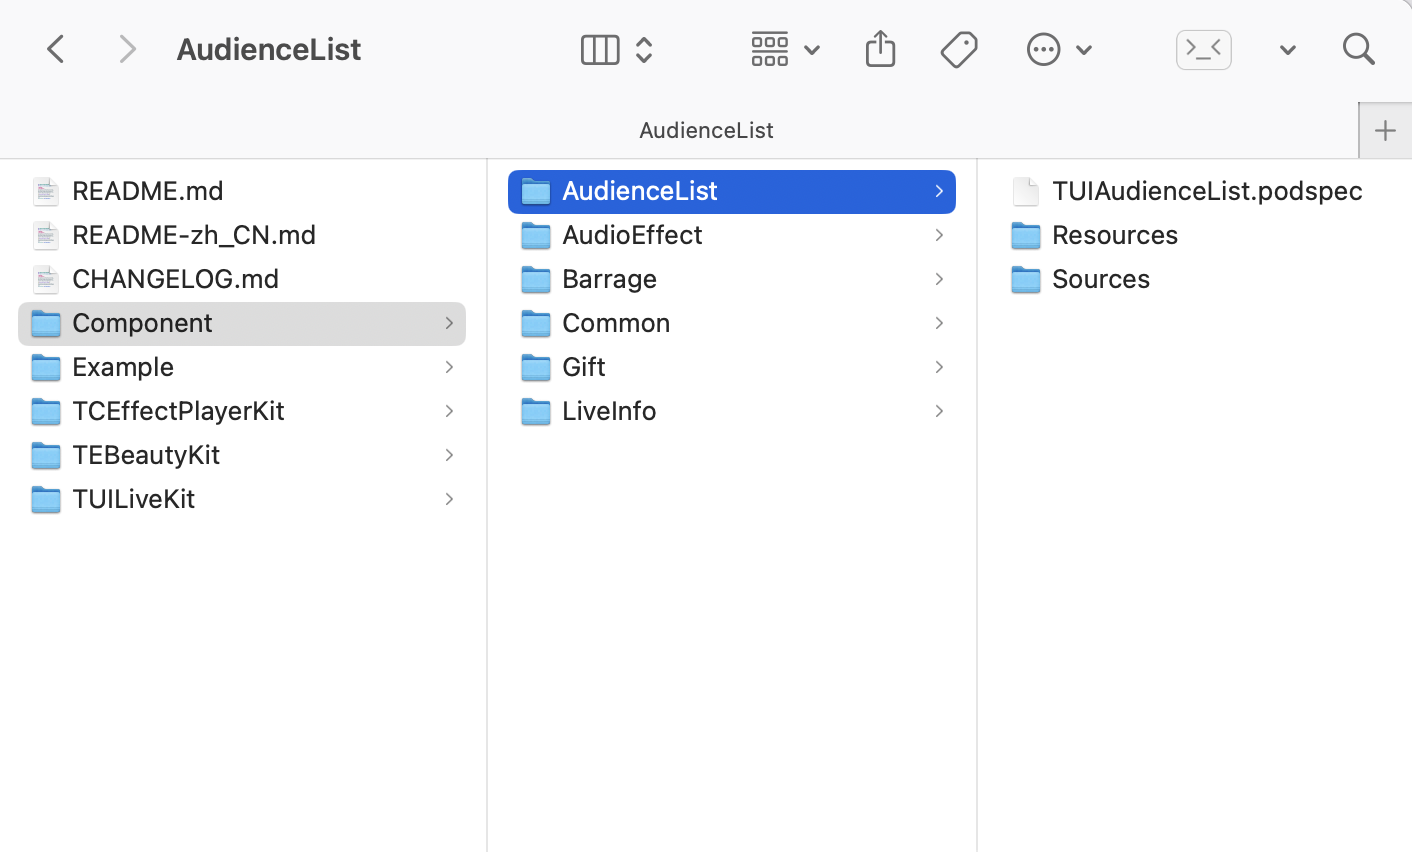The width and height of the screenshot is (1412, 852).
Task: Select the README.md file
Action: tap(147, 191)
